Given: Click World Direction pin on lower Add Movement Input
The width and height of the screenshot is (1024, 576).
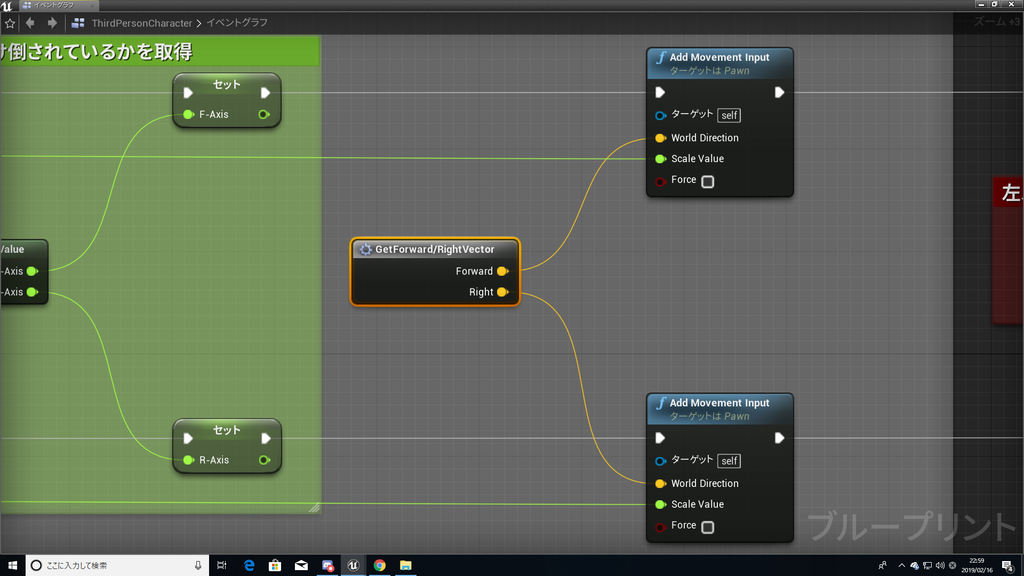Looking at the screenshot, I should 660,483.
